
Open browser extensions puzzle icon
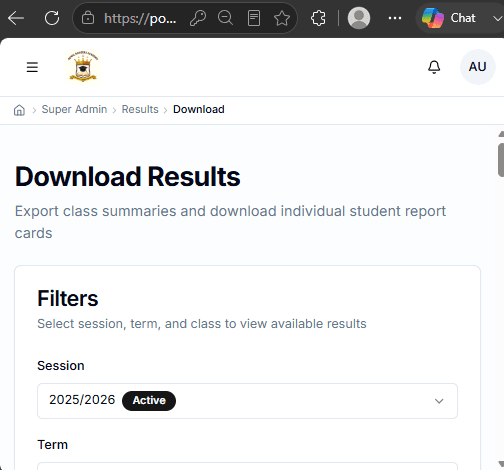tap(318, 18)
